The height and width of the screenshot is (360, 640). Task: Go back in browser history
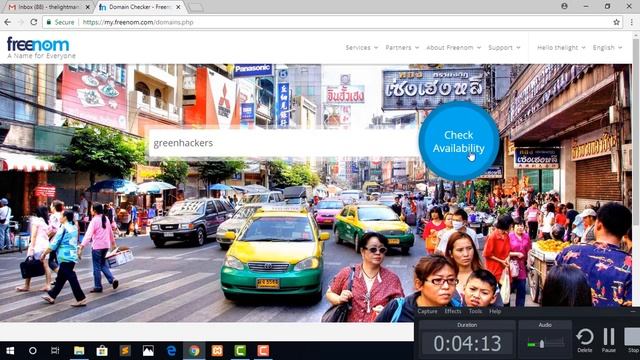pos(8,22)
